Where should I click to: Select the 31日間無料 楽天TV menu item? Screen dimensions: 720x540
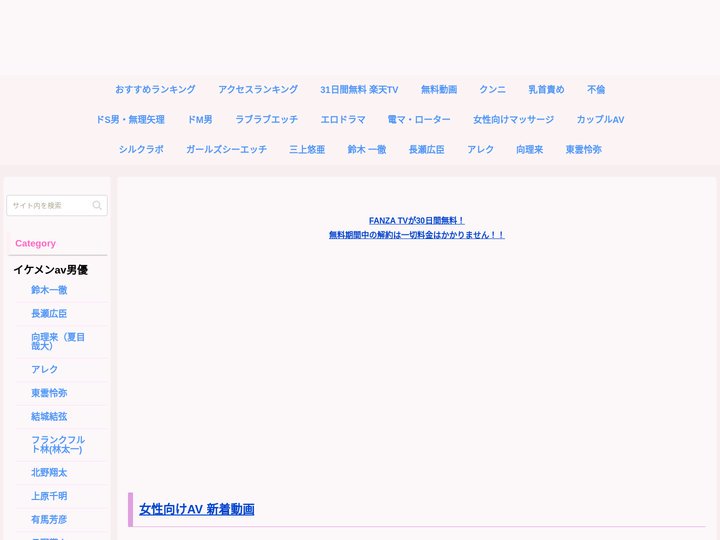[359, 90]
